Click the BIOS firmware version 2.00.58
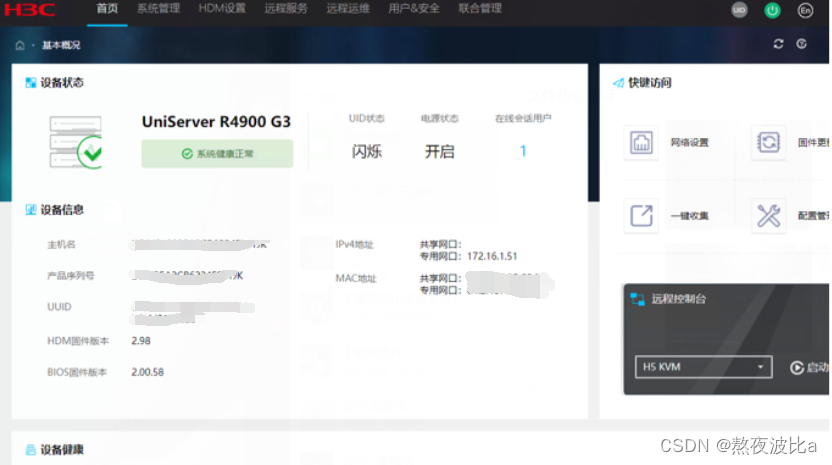The image size is (832, 465). (148, 372)
